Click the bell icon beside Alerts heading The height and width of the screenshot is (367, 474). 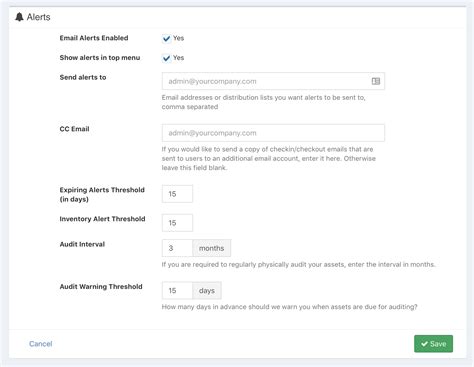tap(19, 17)
